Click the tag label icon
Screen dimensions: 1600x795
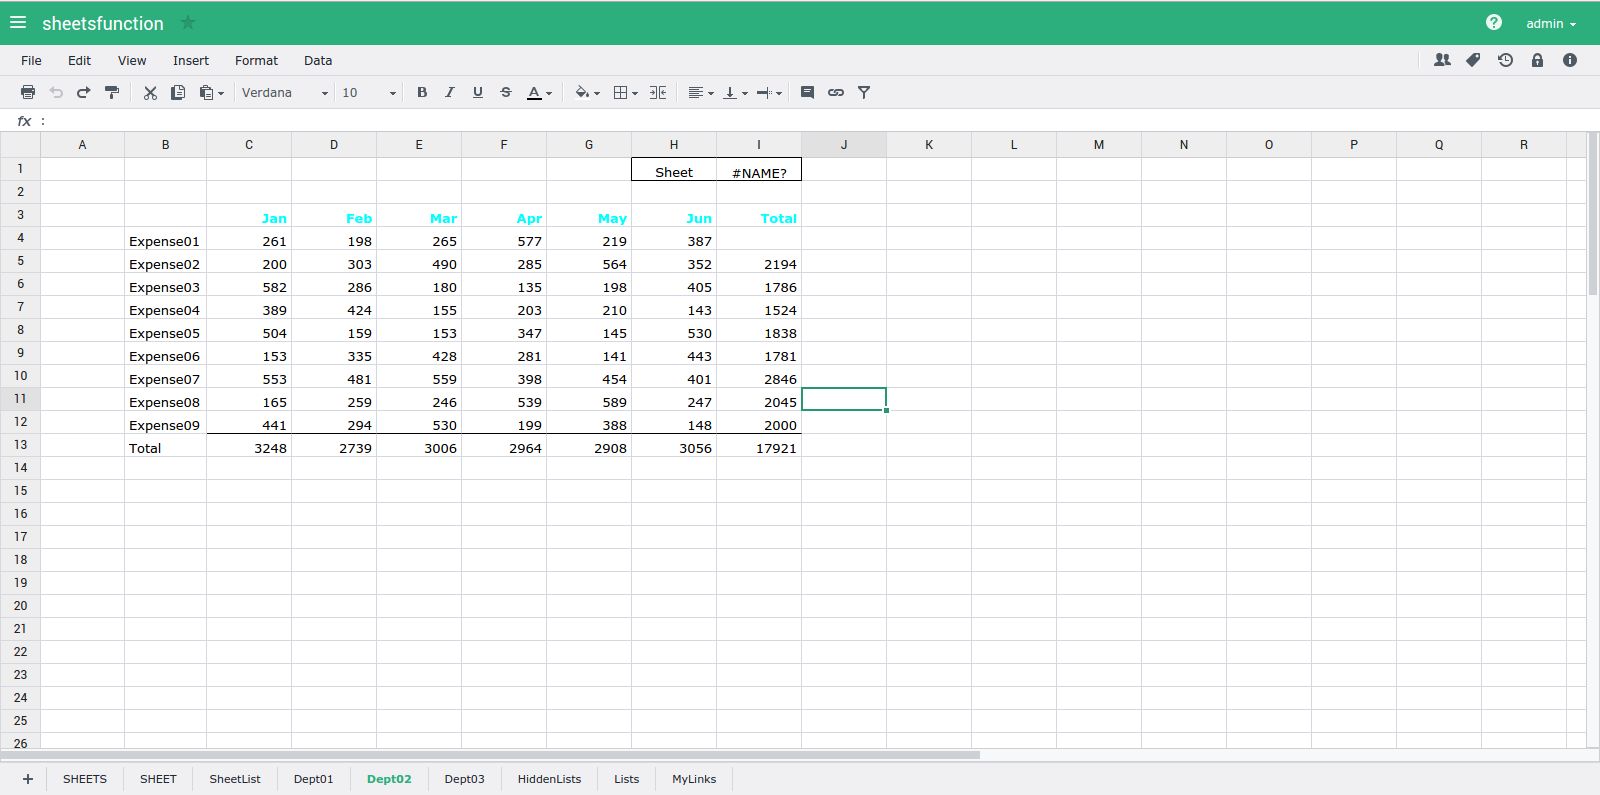click(1473, 60)
